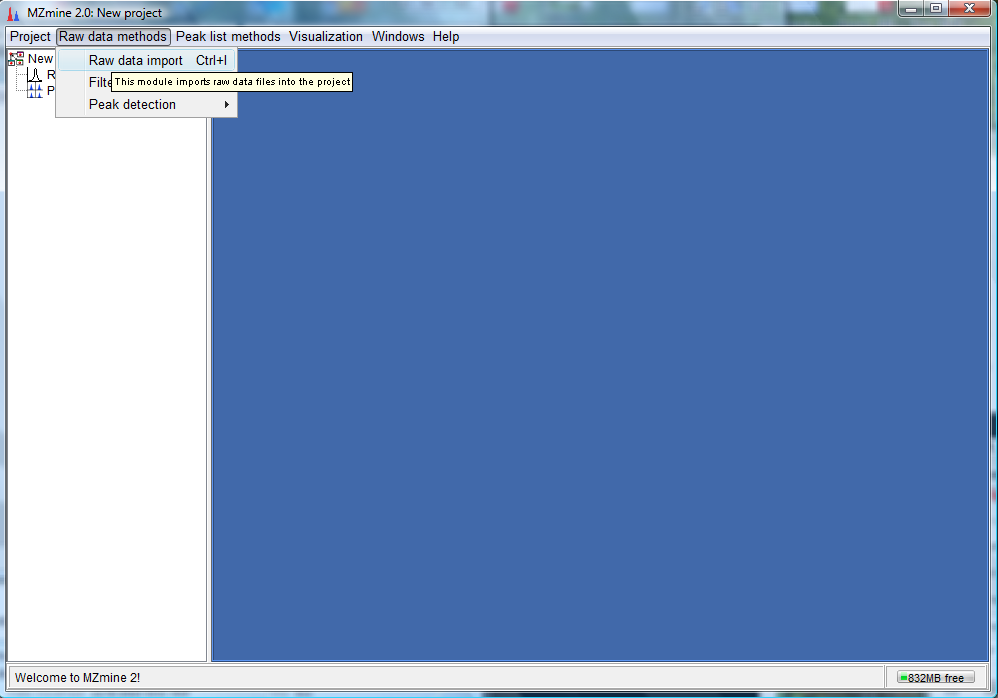
Task: Close the MZmine window
Action: click(x=969, y=8)
